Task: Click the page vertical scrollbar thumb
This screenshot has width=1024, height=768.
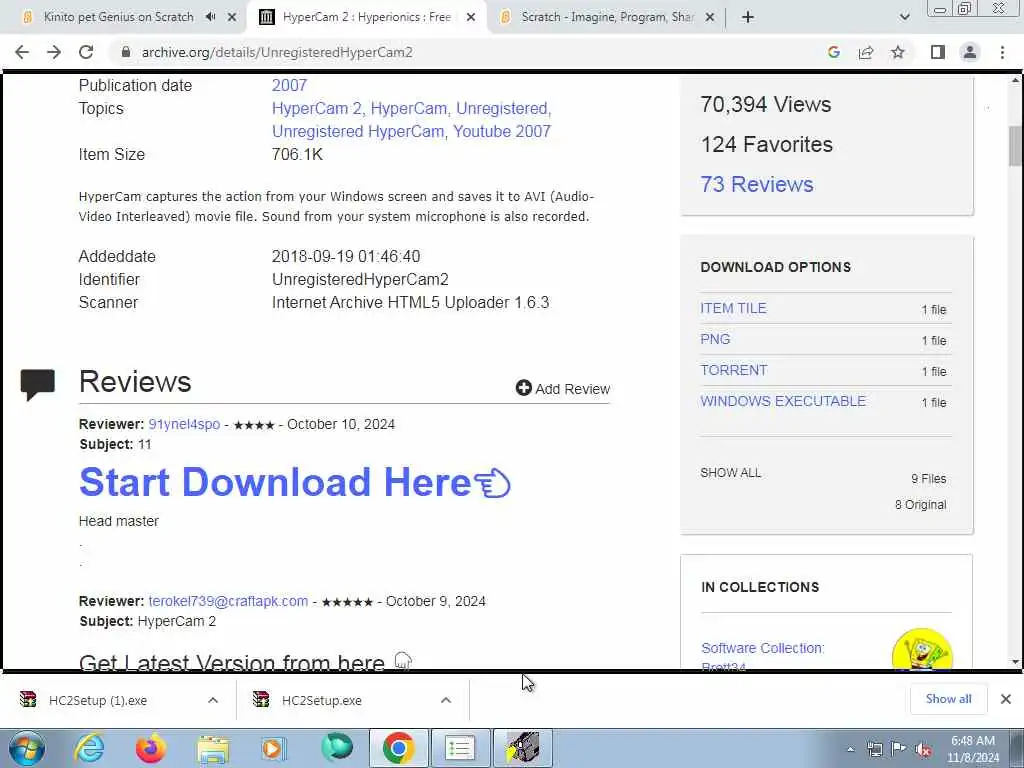Action: pos(1015,146)
